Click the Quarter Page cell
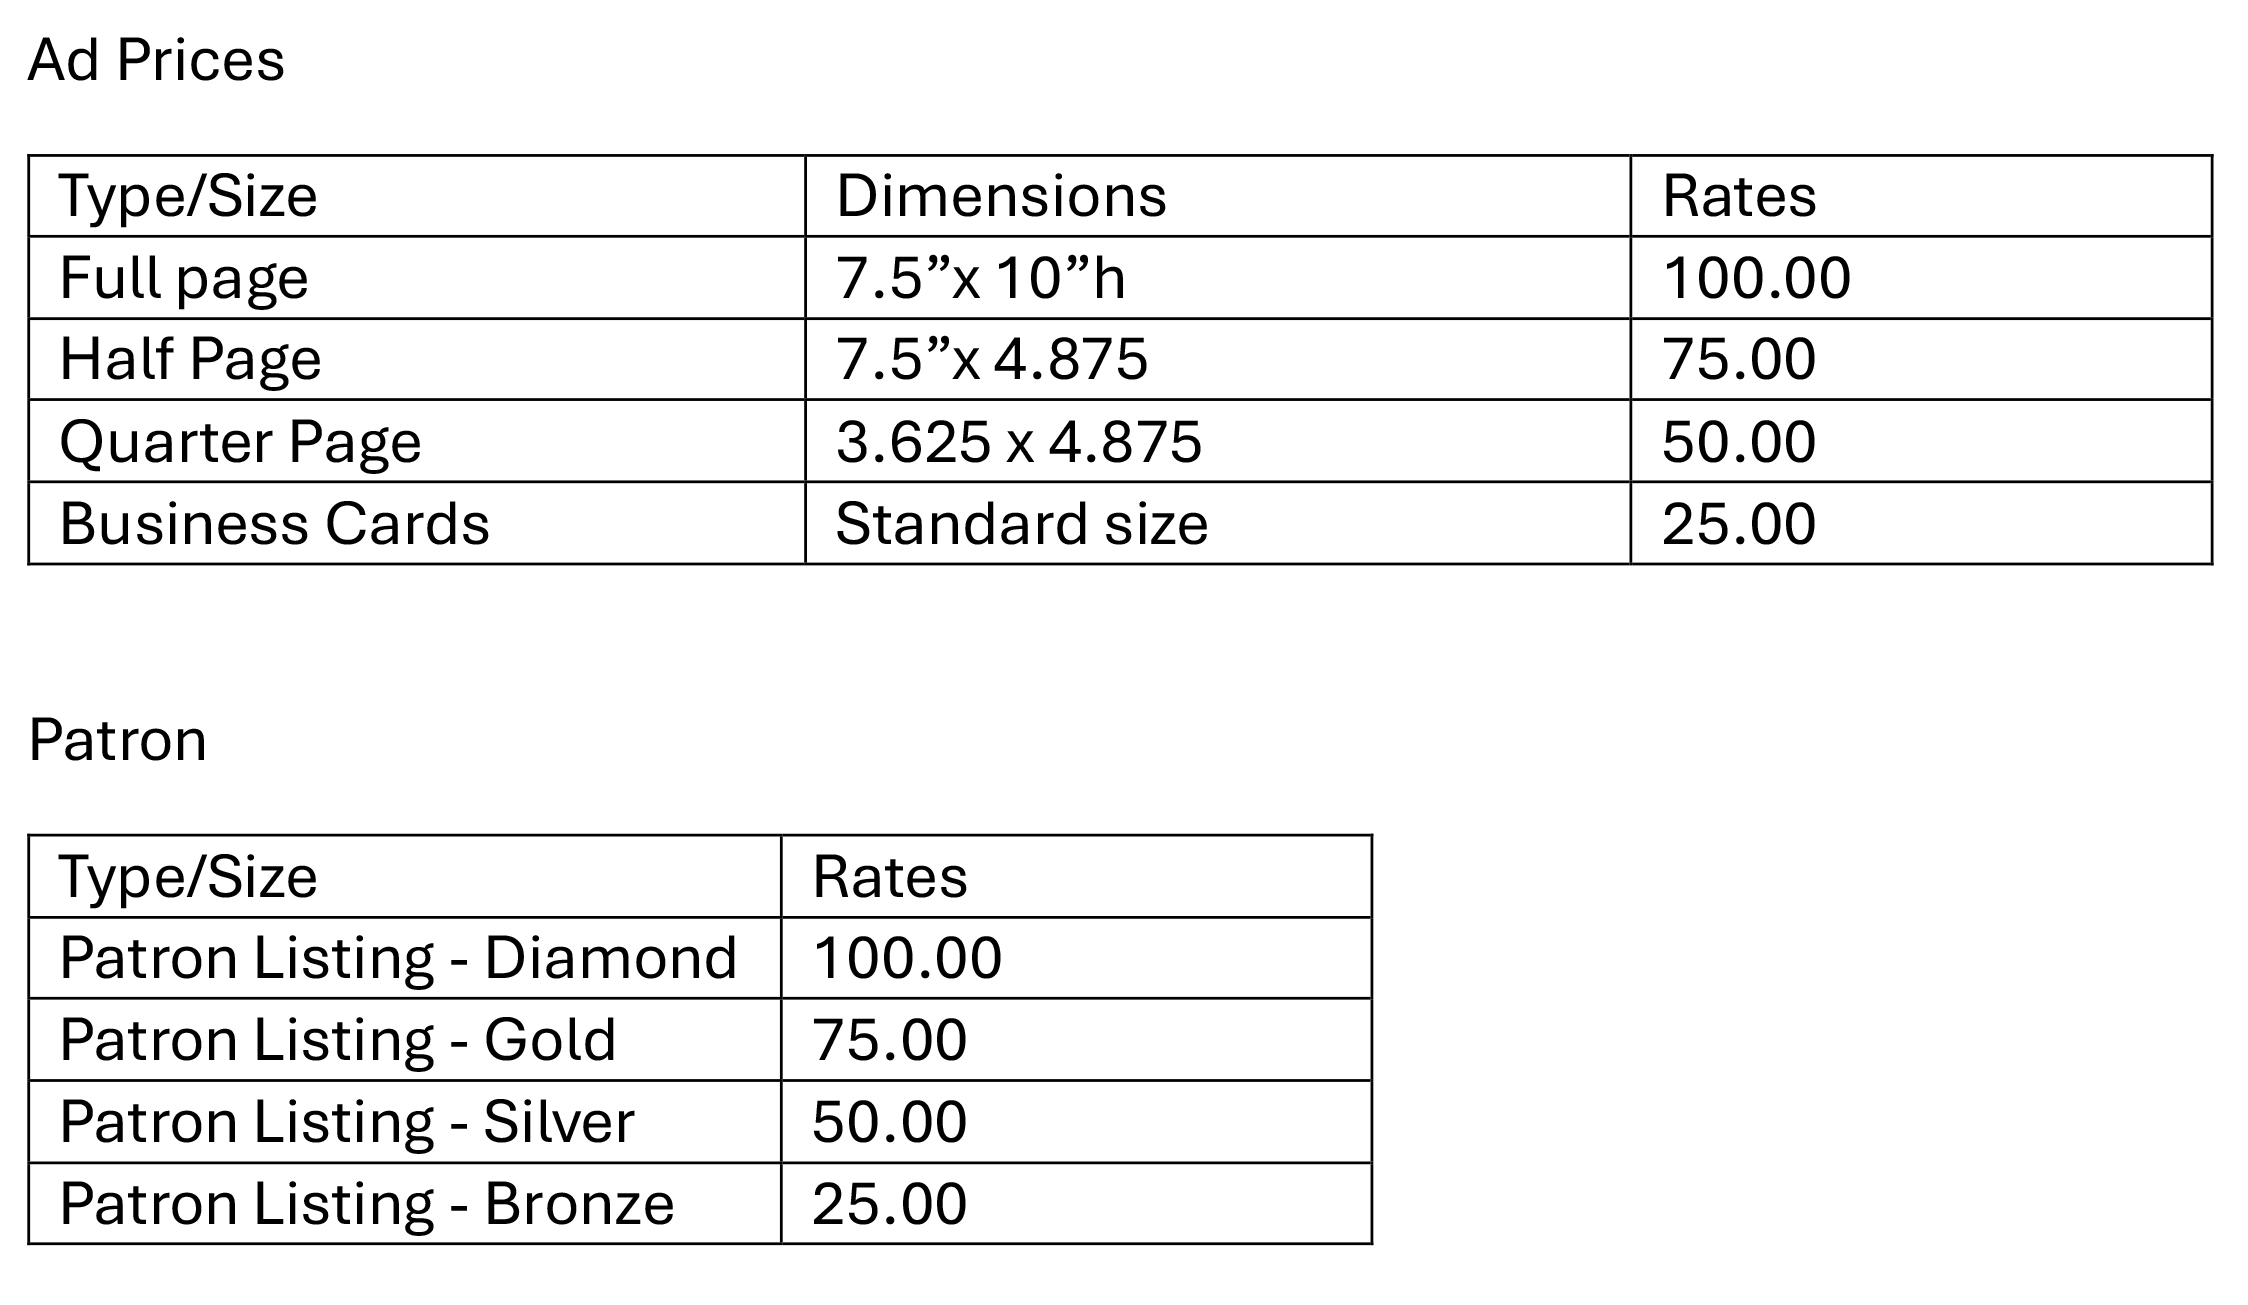 point(240,442)
